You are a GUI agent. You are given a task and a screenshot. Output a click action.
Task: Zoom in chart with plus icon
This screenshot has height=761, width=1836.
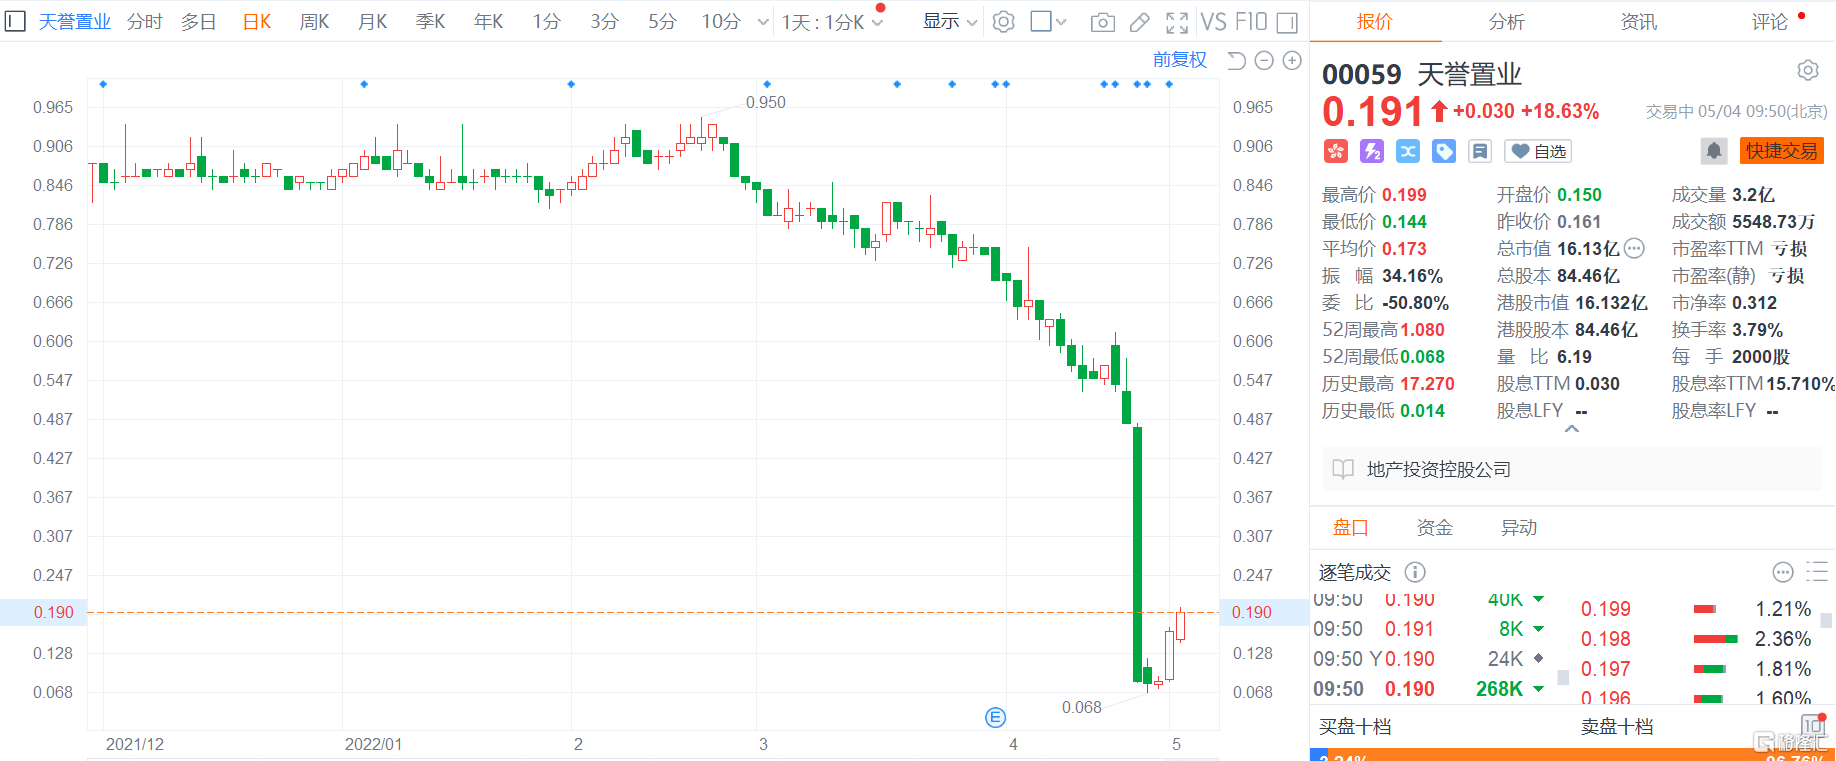click(x=1292, y=61)
